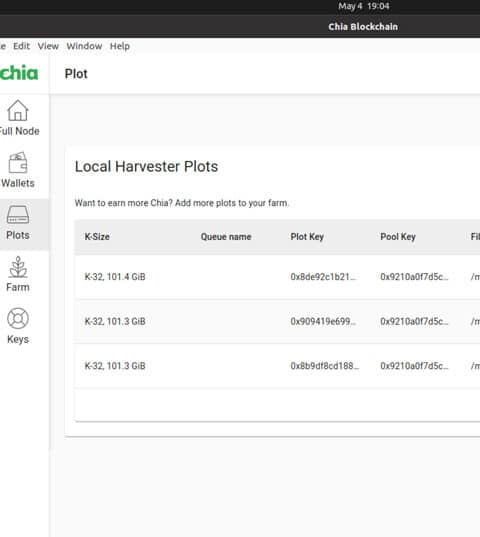Select plot key 0x8de92c1b21...
This screenshot has height=537, width=480.
pyautogui.click(x=323, y=277)
